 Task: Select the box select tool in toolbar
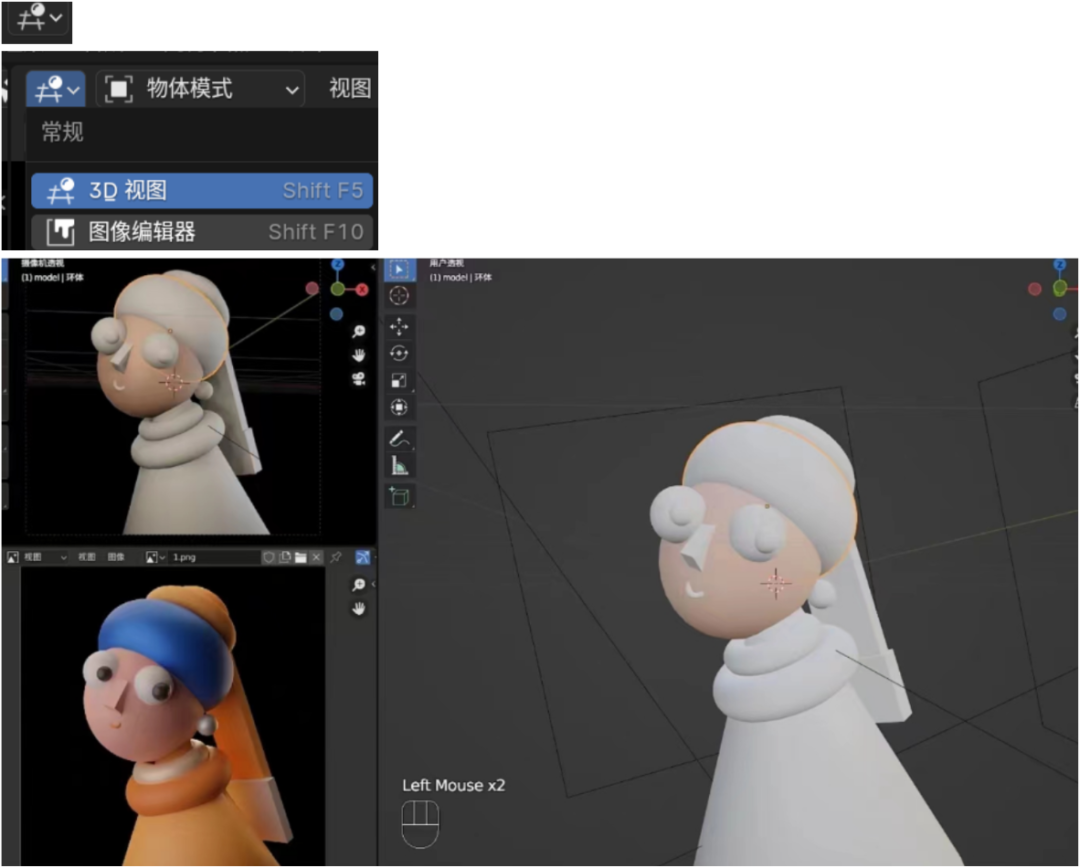tap(399, 269)
